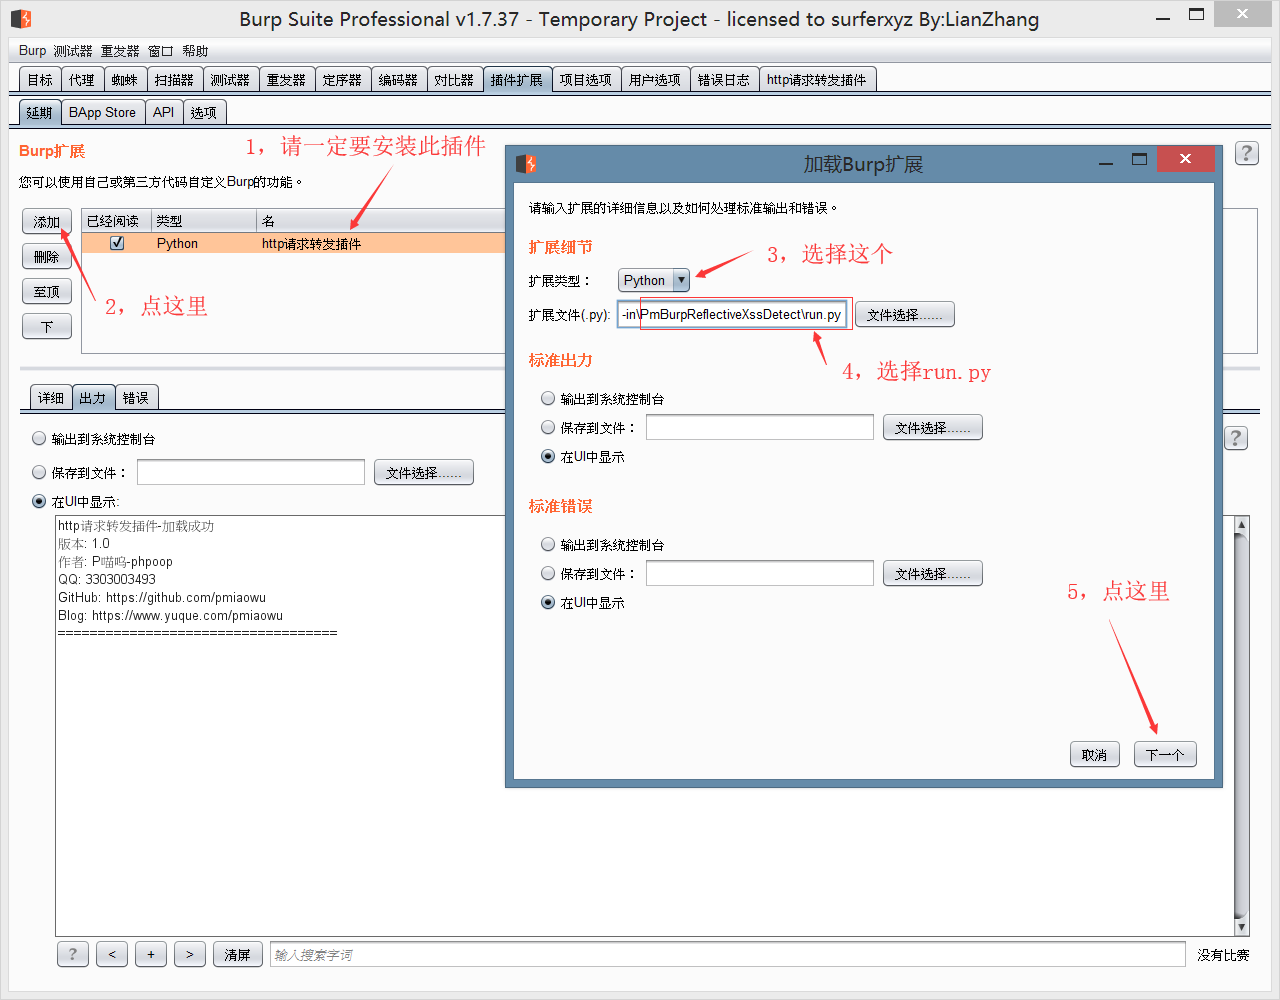Click the 下 button to move extension down

pyautogui.click(x=47, y=326)
